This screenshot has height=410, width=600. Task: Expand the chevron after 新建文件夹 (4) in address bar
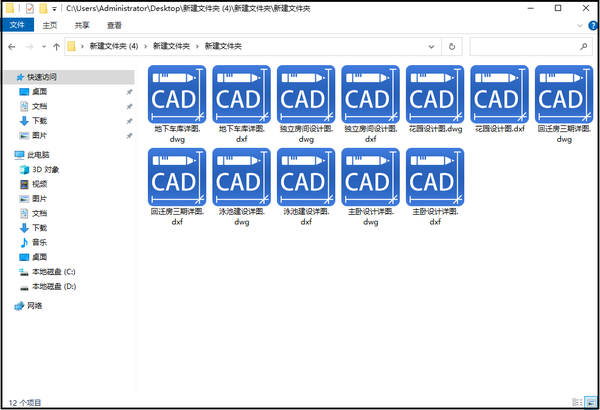pos(145,47)
